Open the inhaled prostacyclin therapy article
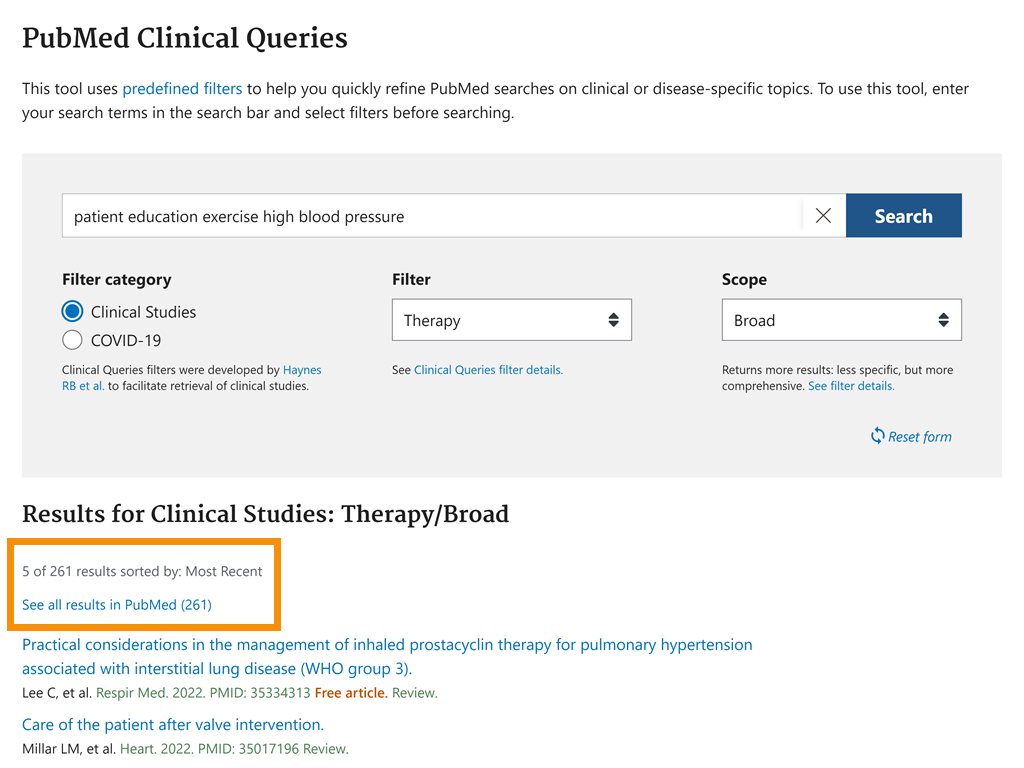 click(387, 645)
